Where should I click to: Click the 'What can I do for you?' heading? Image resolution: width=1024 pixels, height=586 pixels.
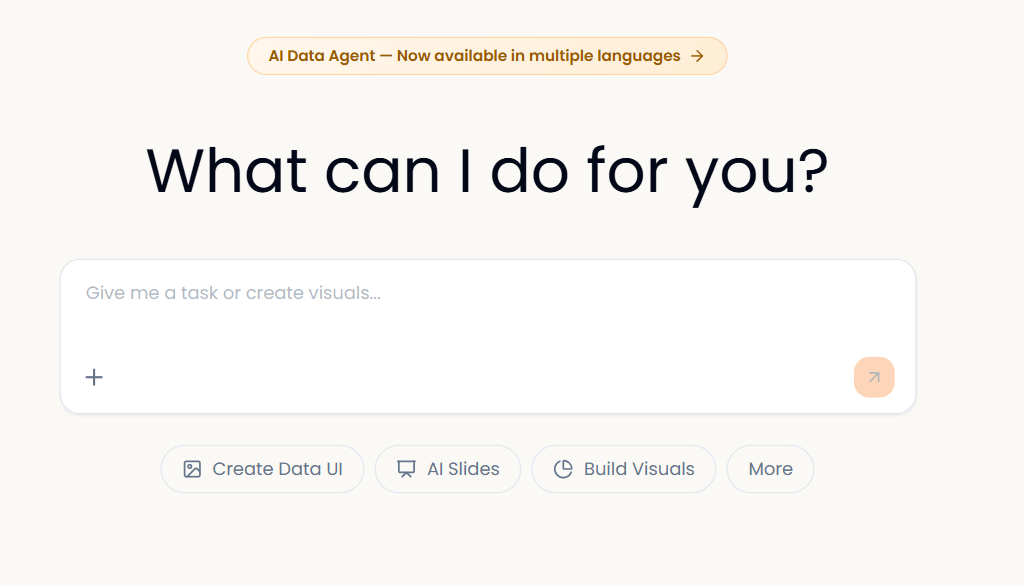coord(487,170)
